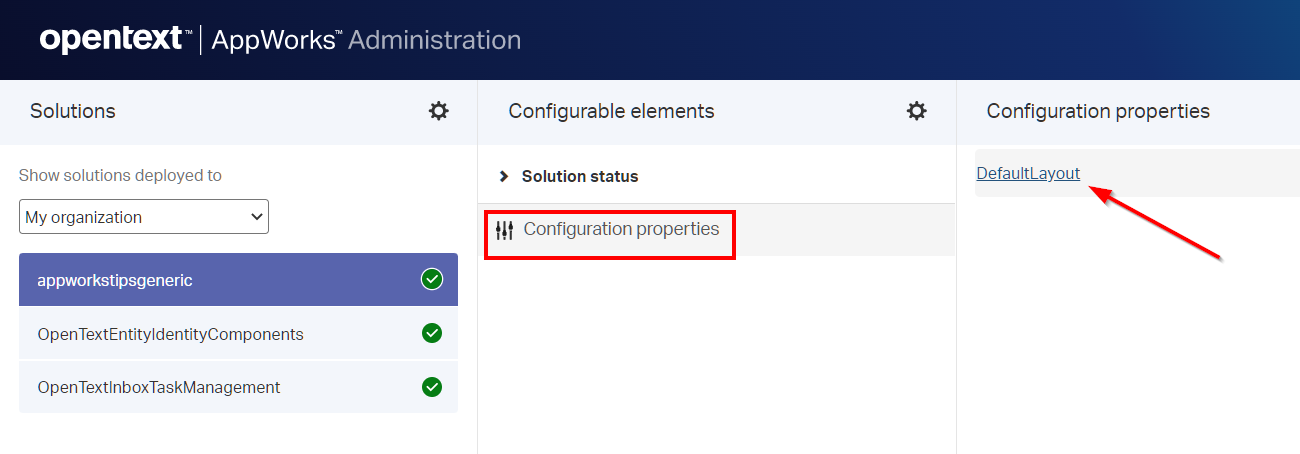The height and width of the screenshot is (454, 1300).
Task: Click the Solutions panel heading
Action: pos(73,111)
